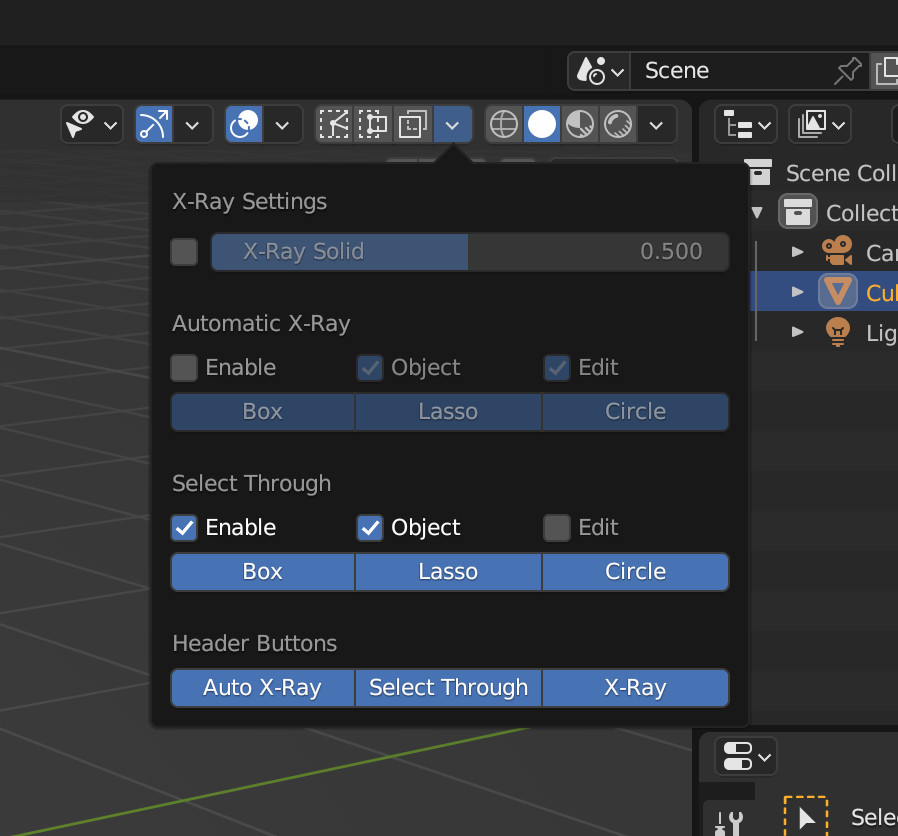Screen dimensions: 898x836
Task: Expand the Camera tree item
Action: pos(797,252)
